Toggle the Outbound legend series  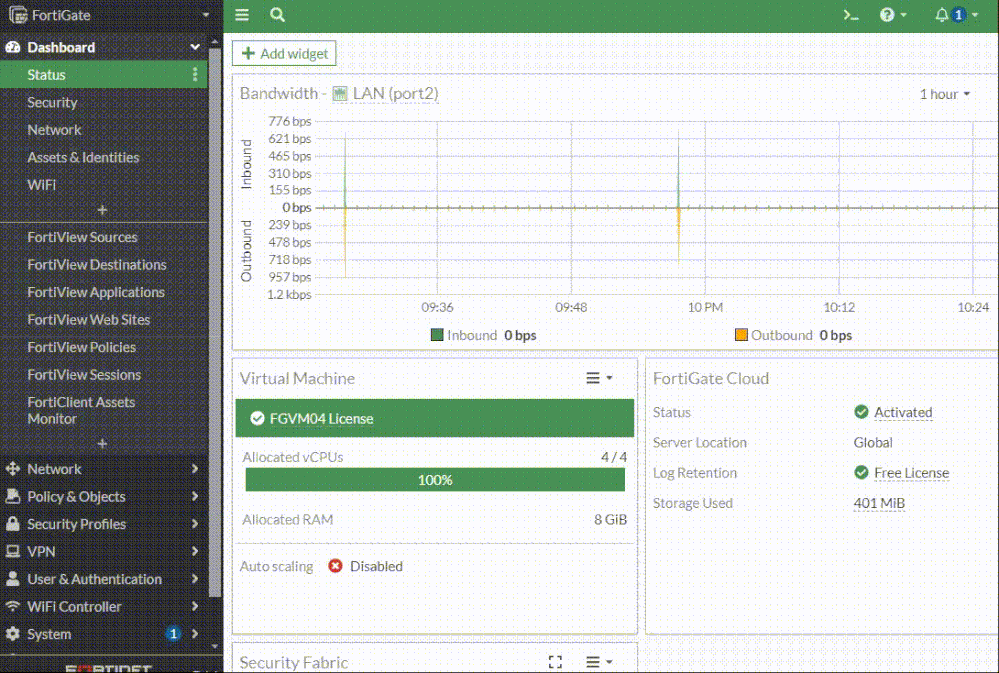coord(793,335)
